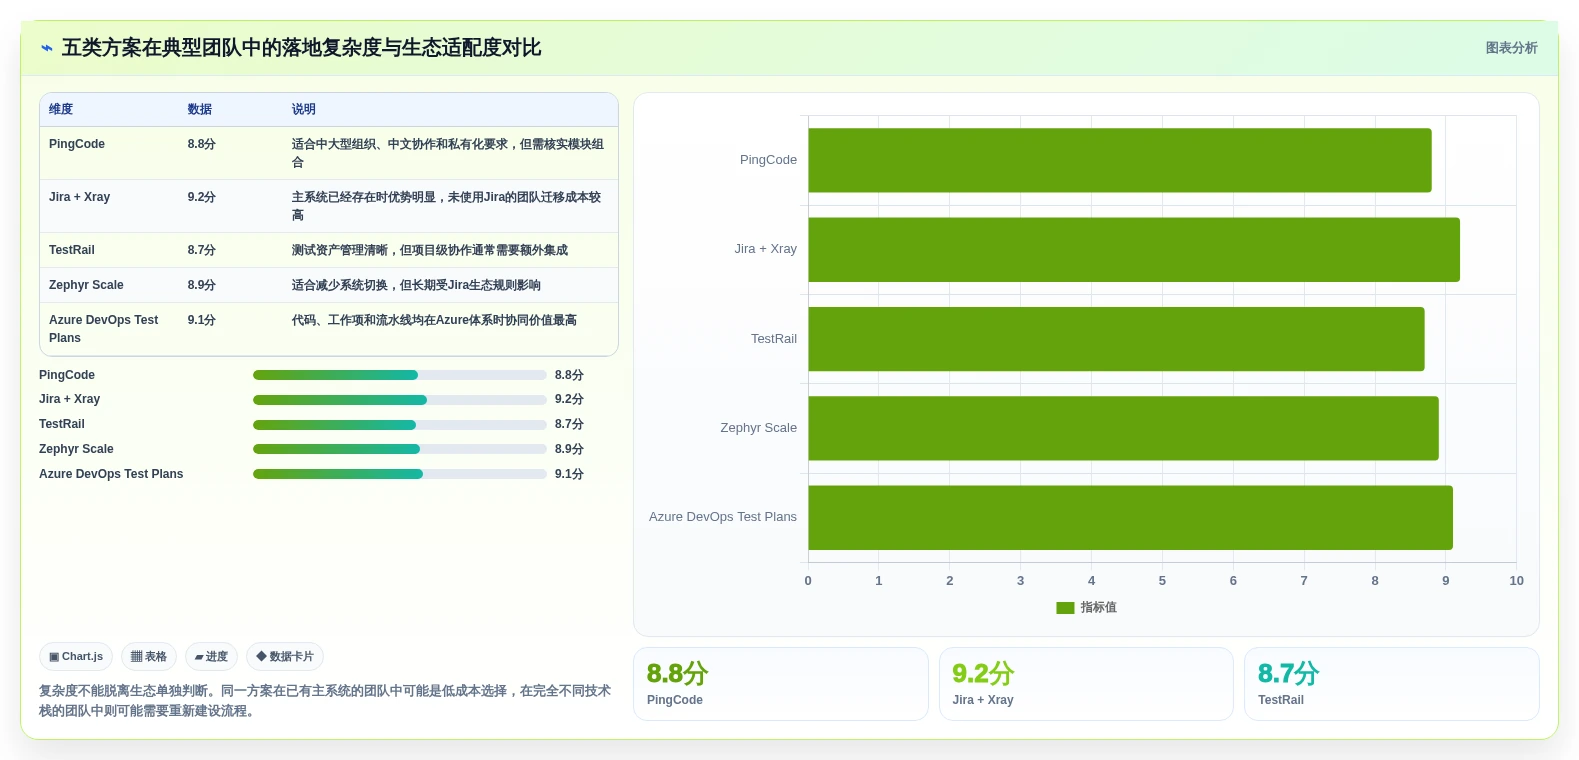
Task: Toggle the 指标值 legend swatch
Action: 1065,608
